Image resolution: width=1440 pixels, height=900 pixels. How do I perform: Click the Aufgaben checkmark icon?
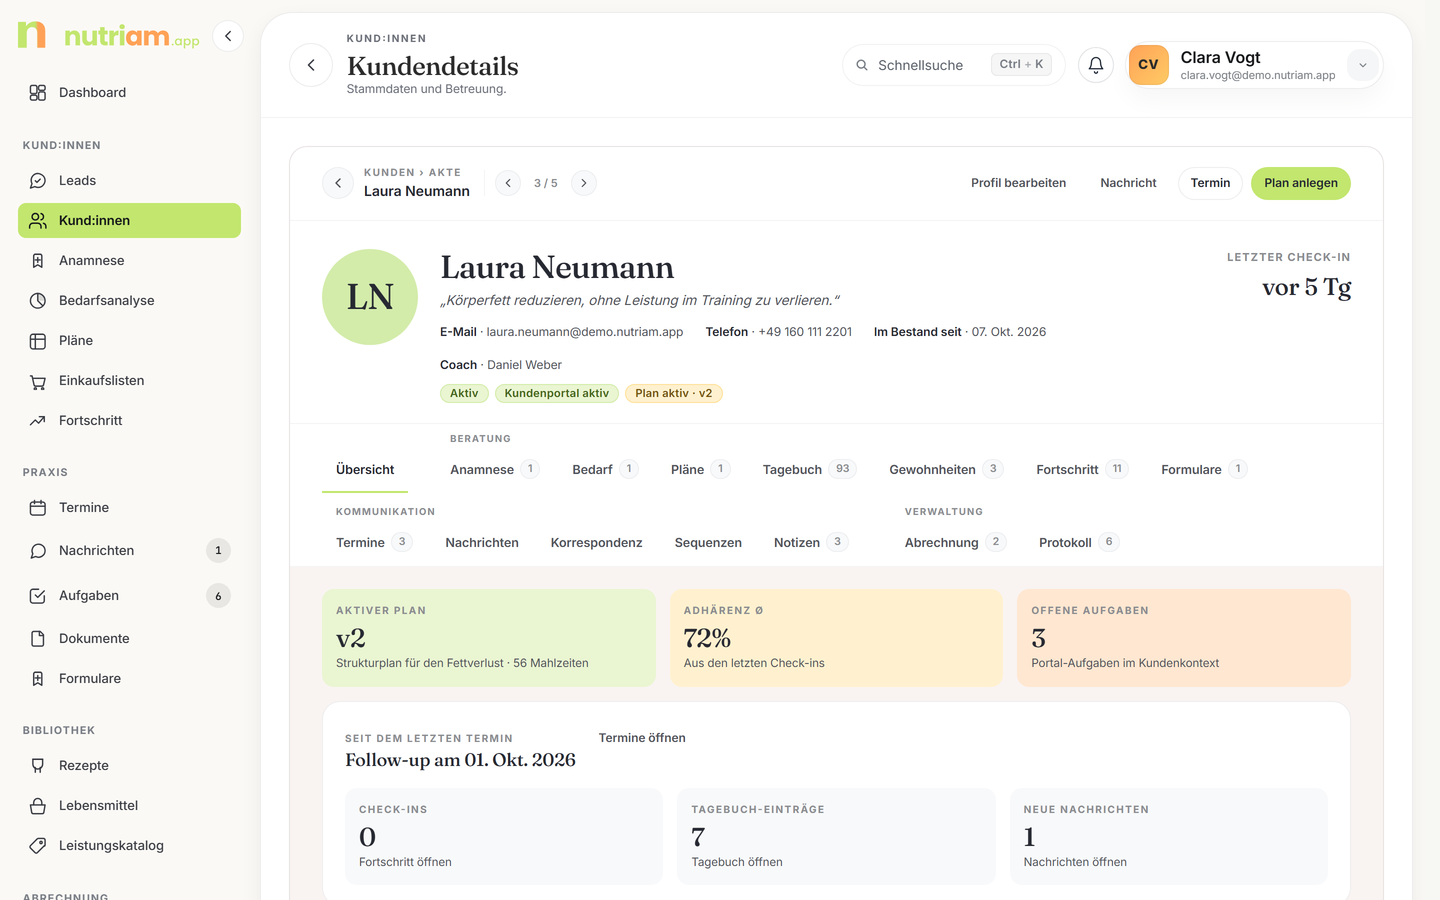[38, 596]
